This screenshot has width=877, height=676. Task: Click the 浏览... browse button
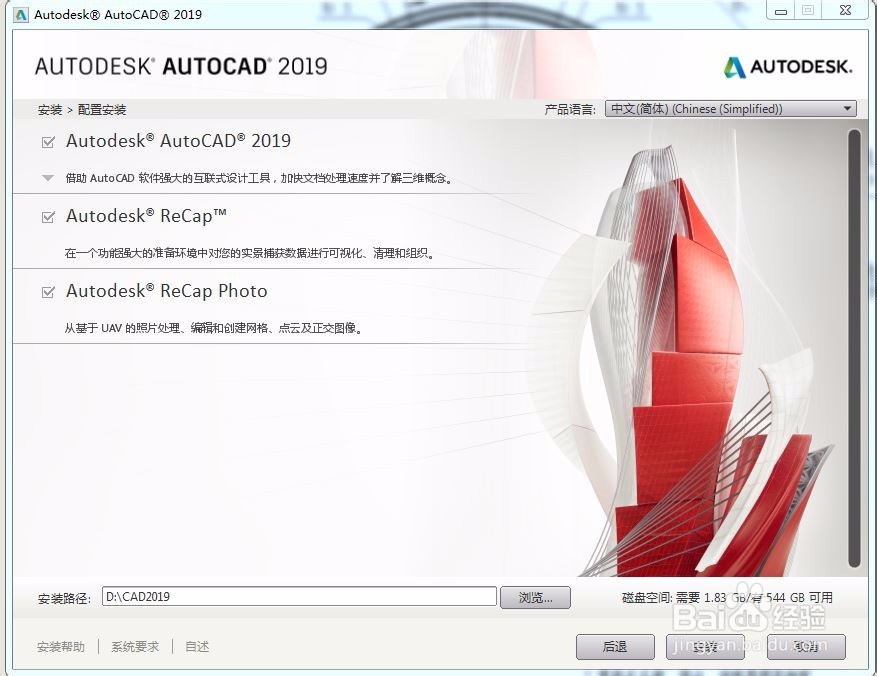(x=535, y=598)
